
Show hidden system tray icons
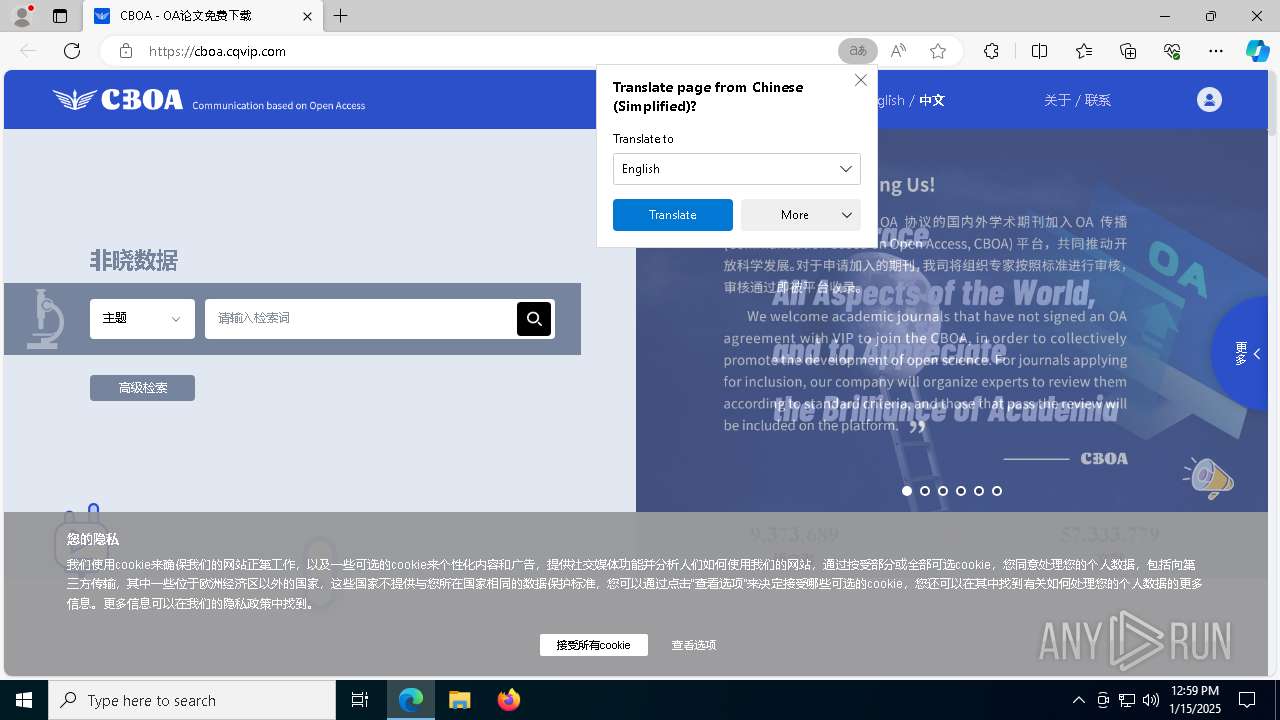(x=1078, y=700)
